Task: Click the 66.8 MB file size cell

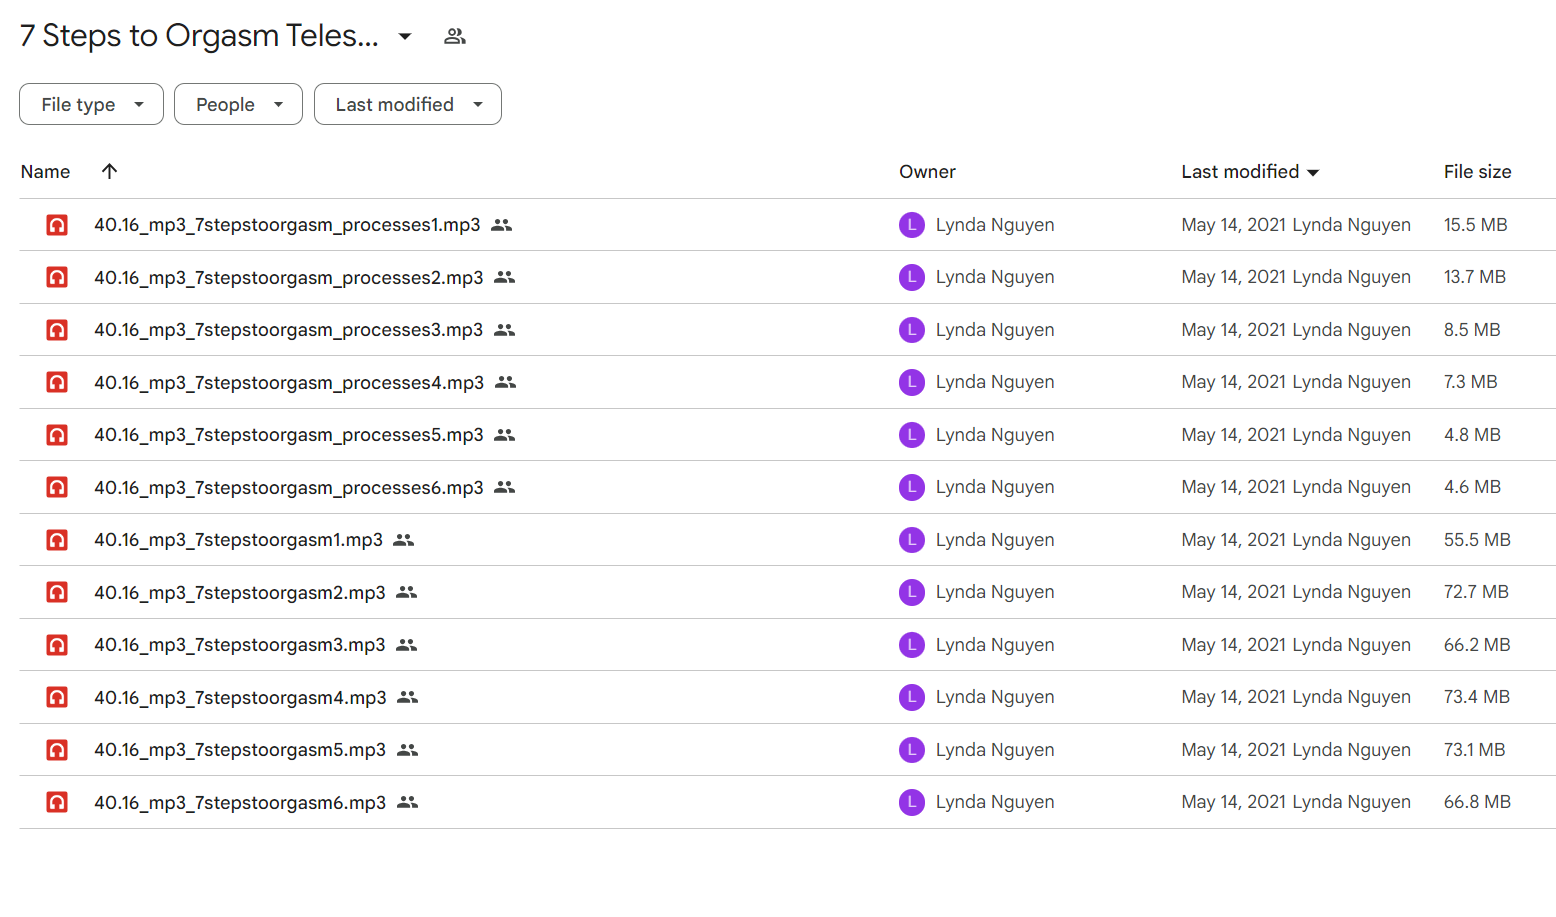Action: 1477,802
